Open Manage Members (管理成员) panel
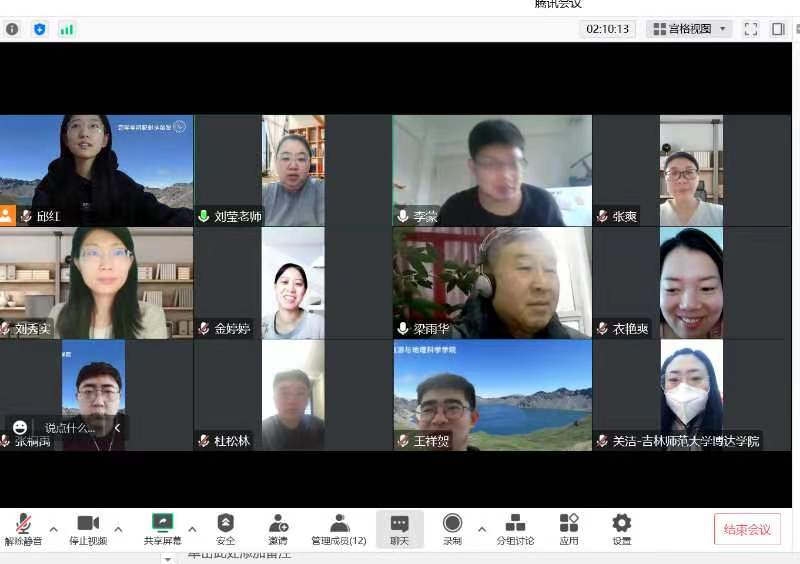800x564 pixels. (339, 529)
